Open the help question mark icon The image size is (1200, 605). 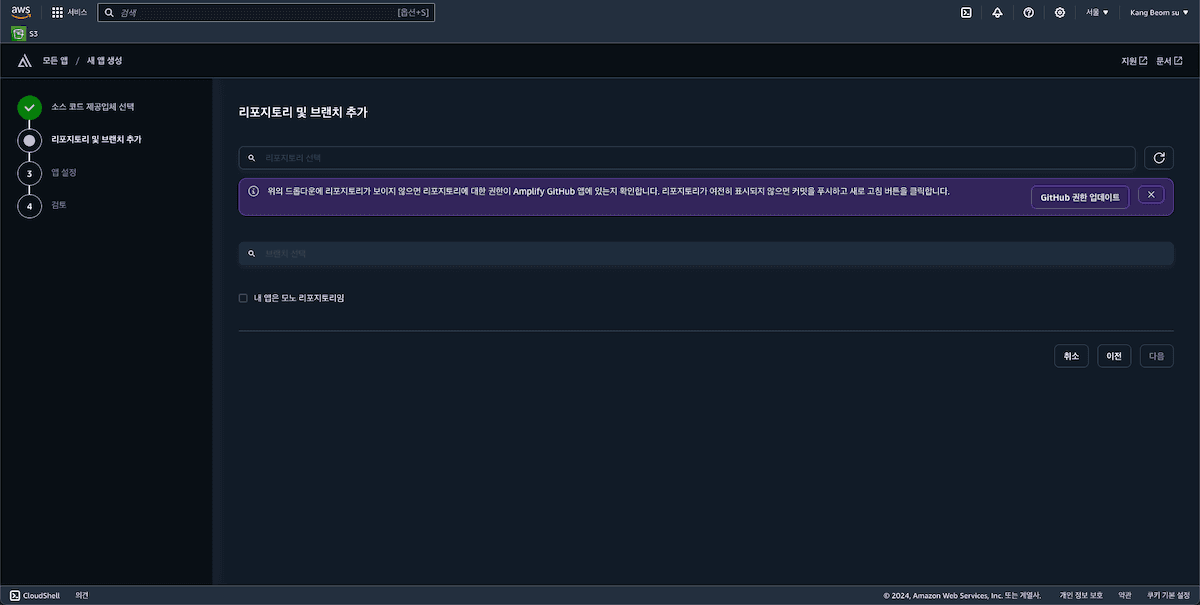[1028, 13]
